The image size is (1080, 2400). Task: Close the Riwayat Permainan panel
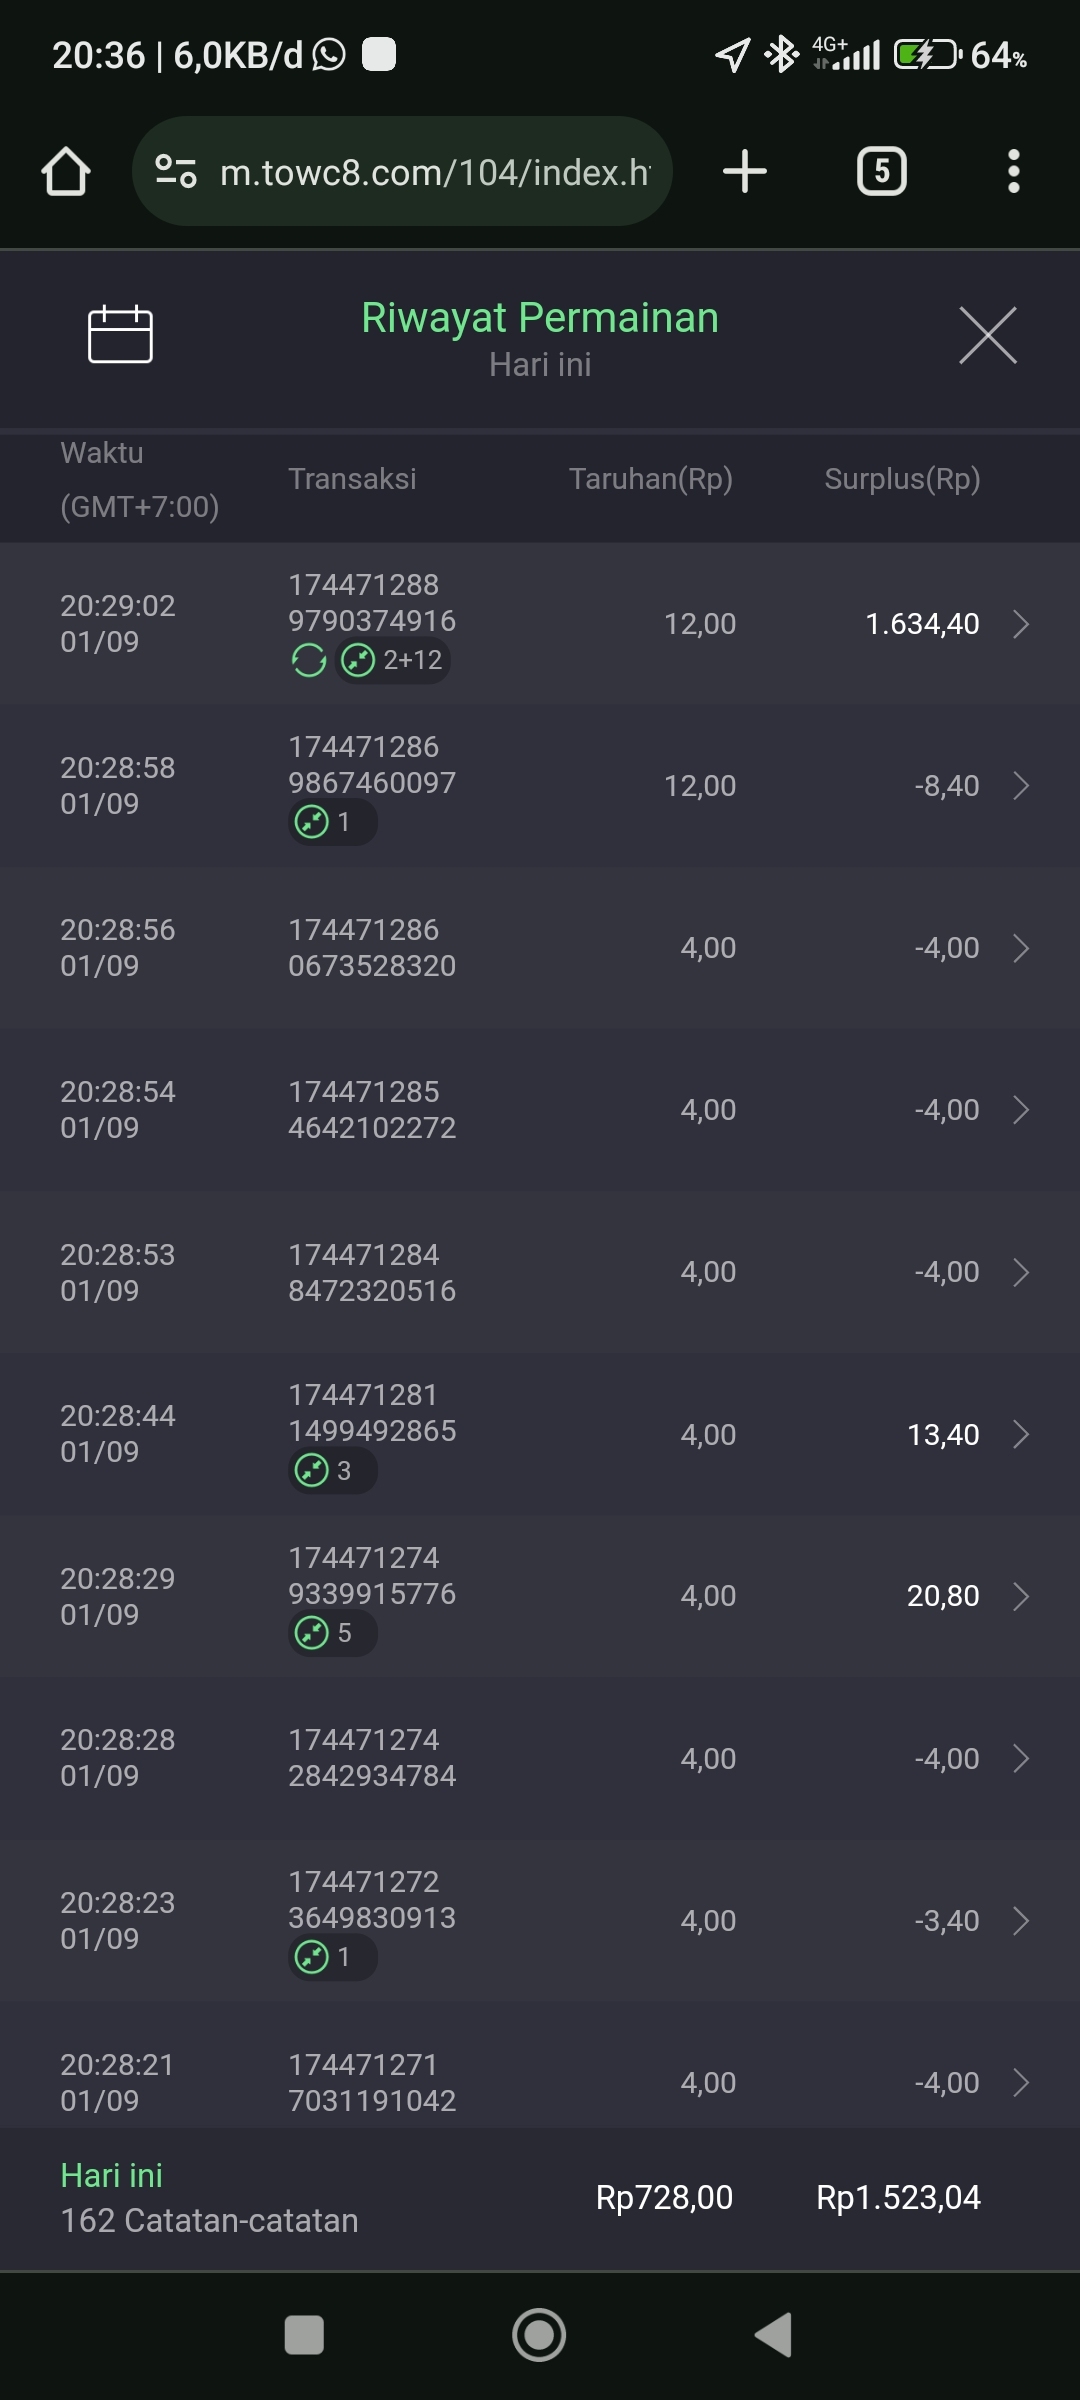pos(987,335)
